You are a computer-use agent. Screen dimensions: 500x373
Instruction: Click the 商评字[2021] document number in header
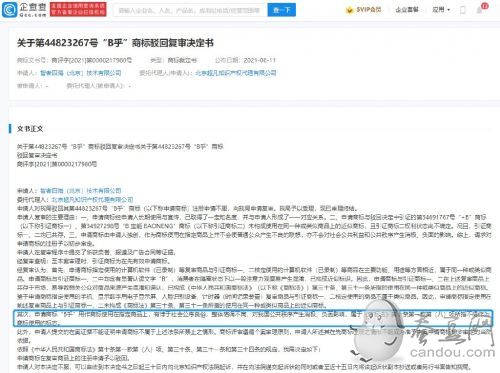click(x=92, y=60)
